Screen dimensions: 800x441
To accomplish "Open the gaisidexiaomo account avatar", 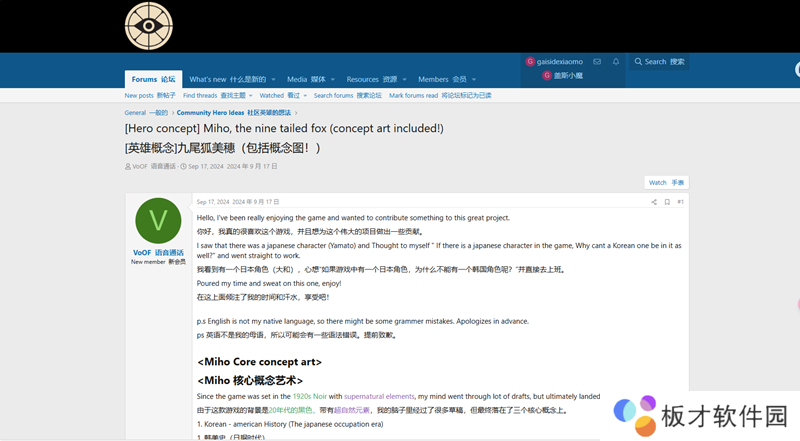I will pyautogui.click(x=530, y=61).
